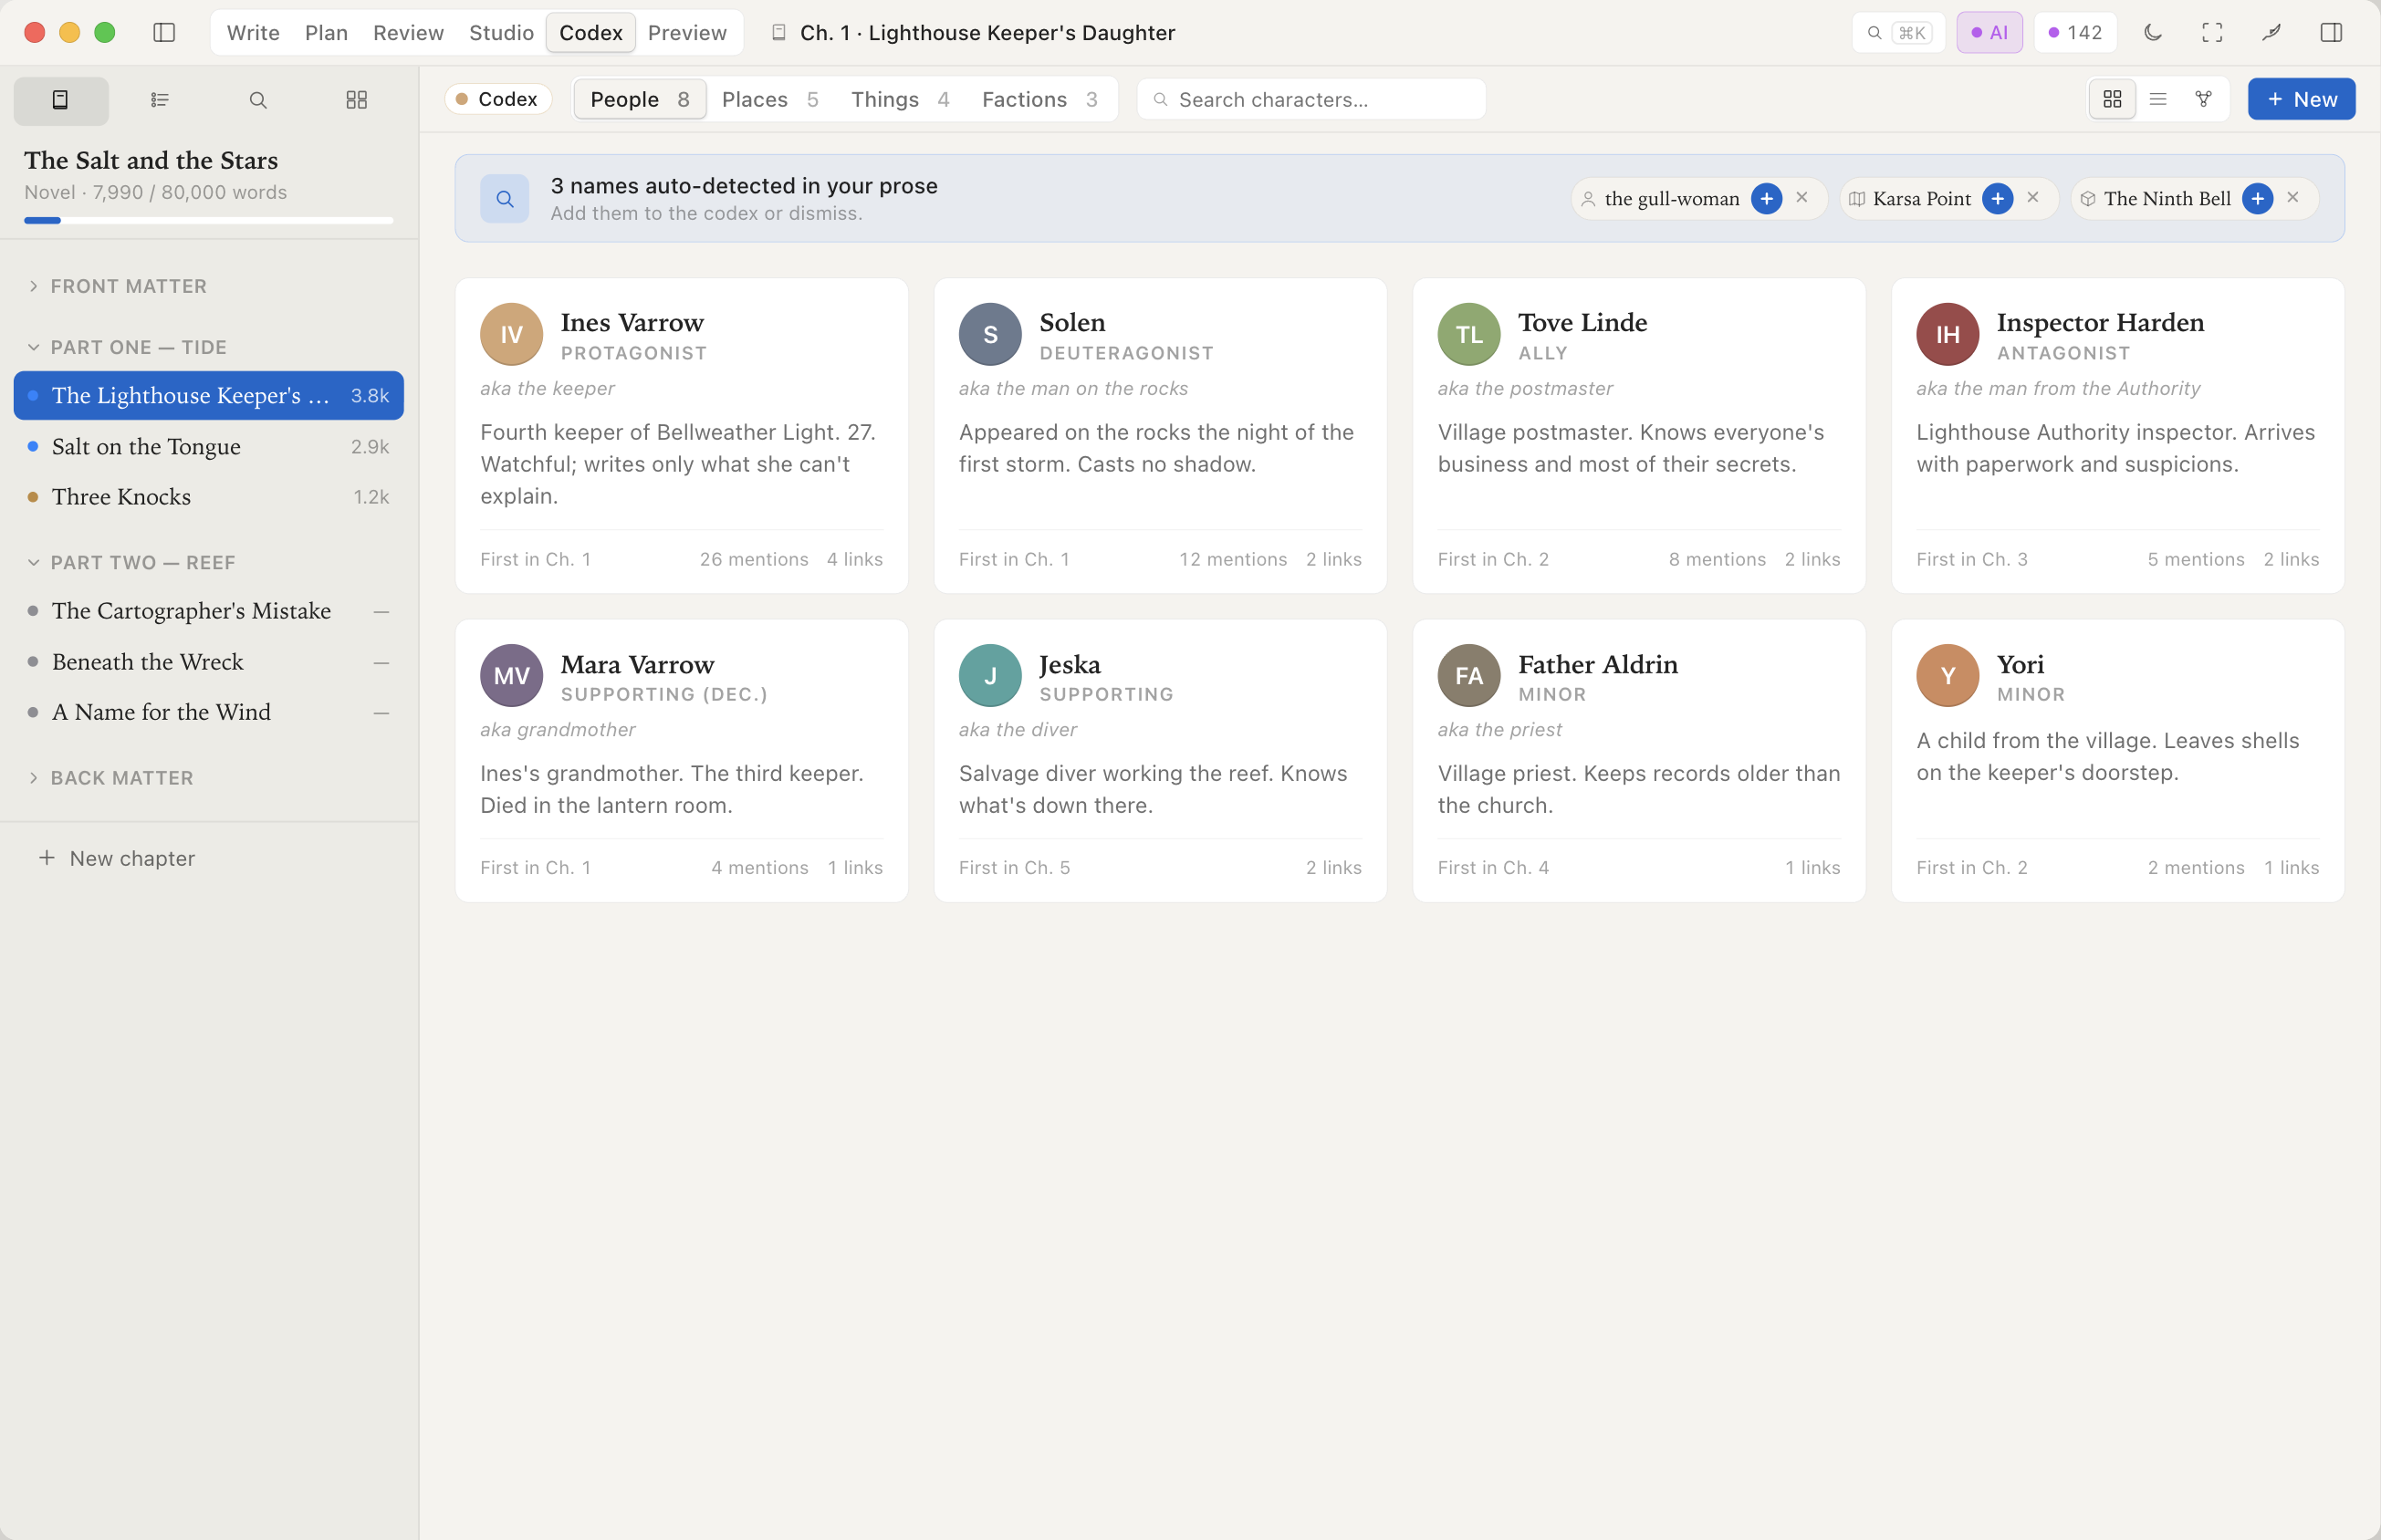This screenshot has width=2381, height=1540.
Task: Select the Codex tab
Action: pyautogui.click(x=591, y=32)
